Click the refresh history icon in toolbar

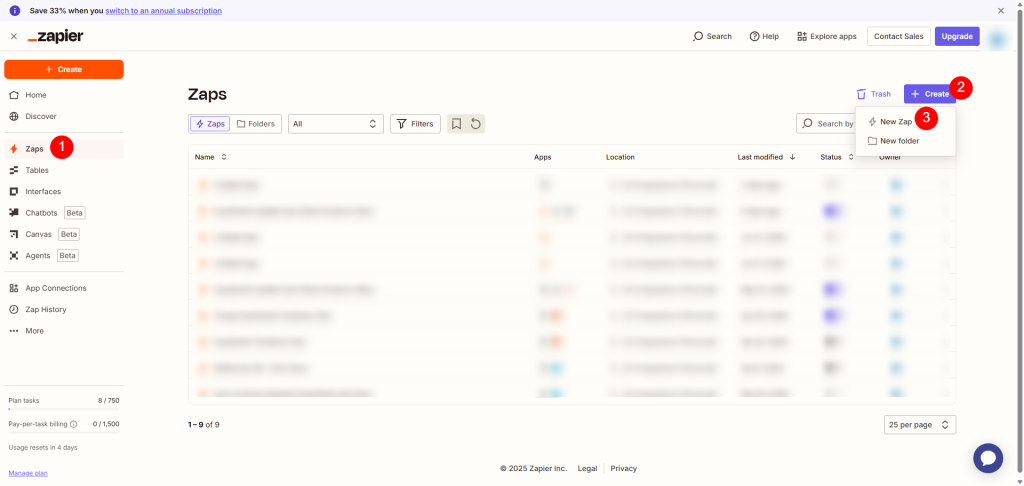(x=476, y=124)
